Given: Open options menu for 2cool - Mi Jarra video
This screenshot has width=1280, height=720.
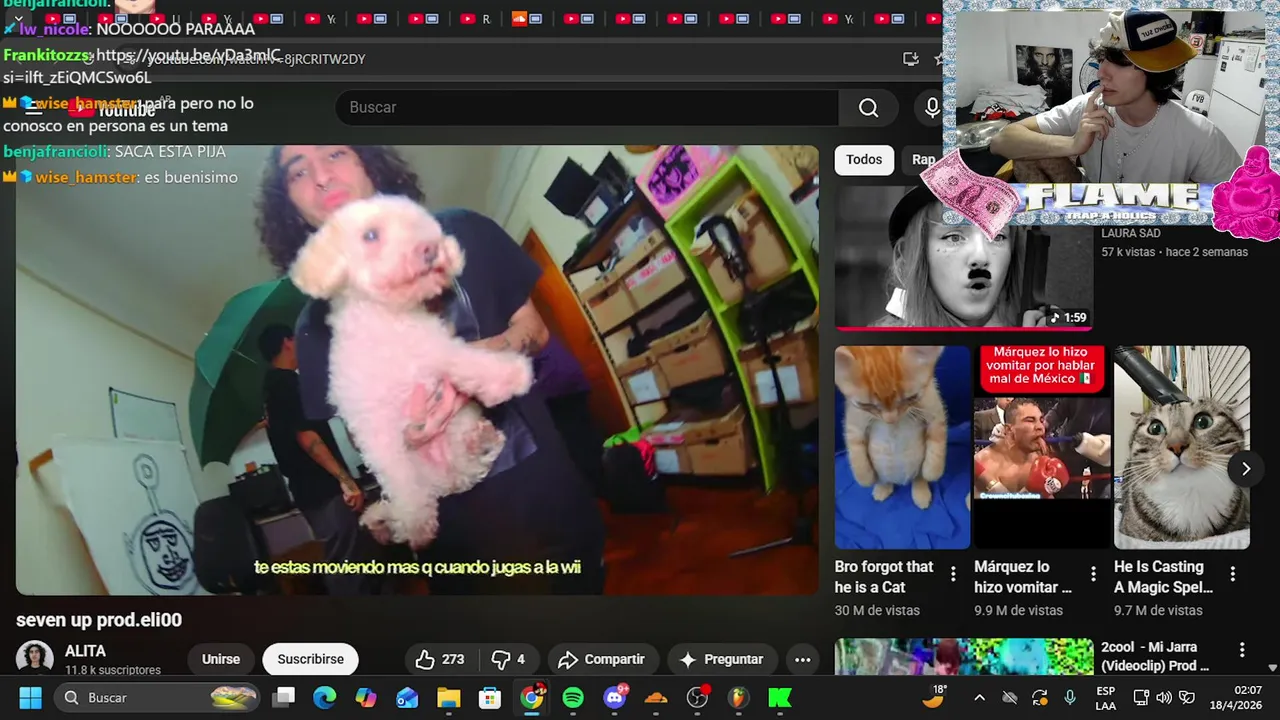Looking at the screenshot, I should point(1242,650).
